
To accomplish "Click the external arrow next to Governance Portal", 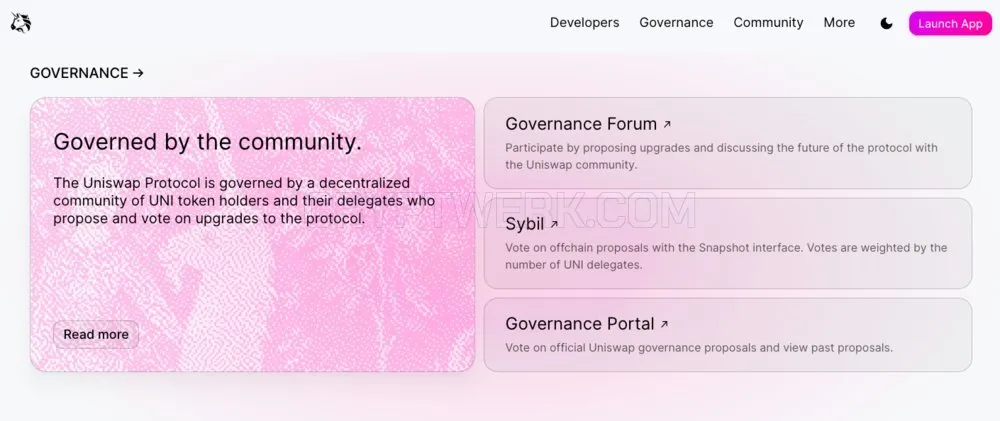I will click(x=664, y=324).
